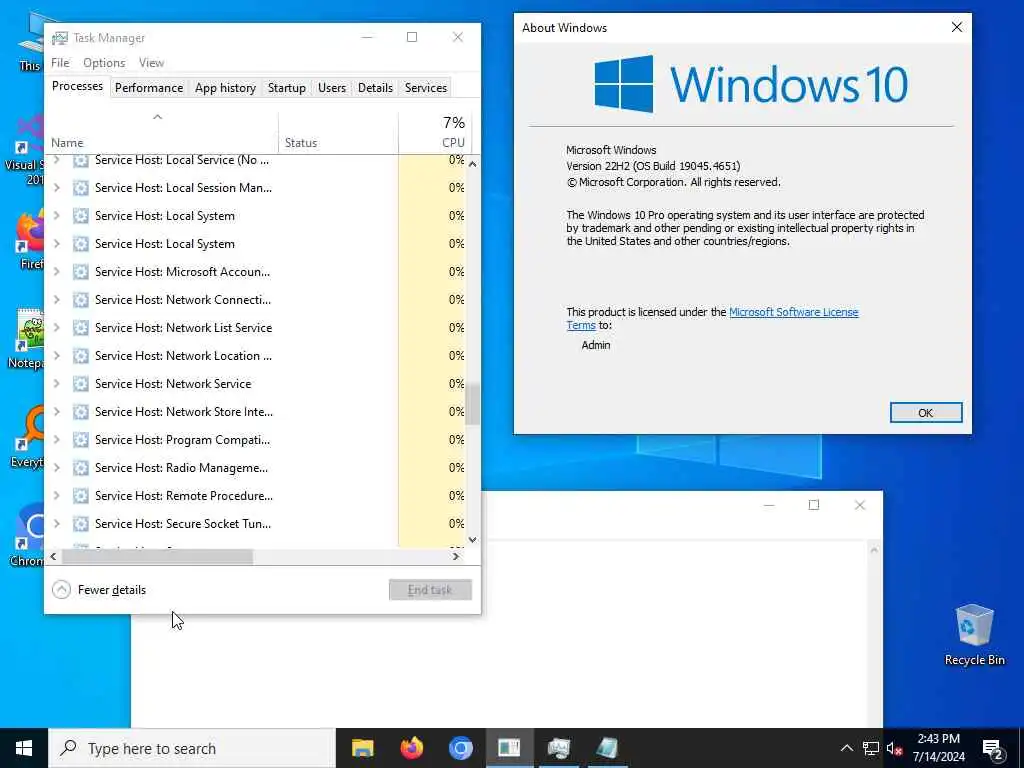Click scroll down arrow of process list

coord(472,540)
